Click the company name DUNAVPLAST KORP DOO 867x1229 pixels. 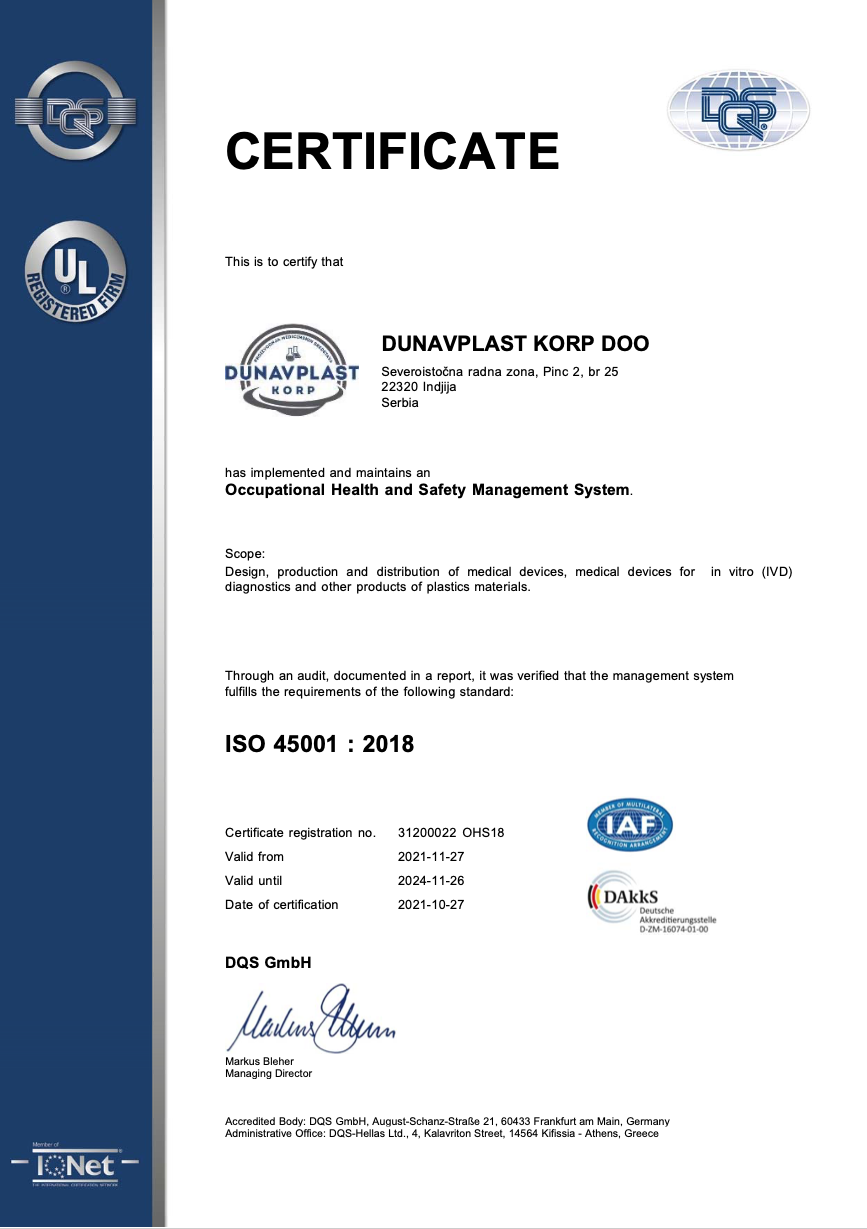[516, 344]
